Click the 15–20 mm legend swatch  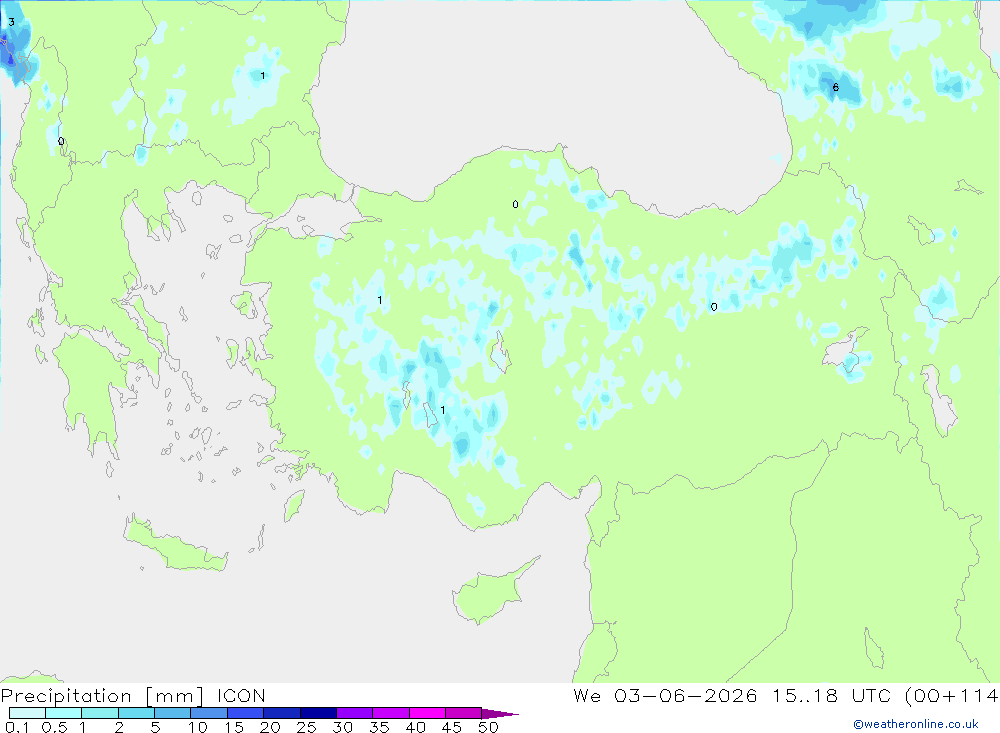(246, 713)
